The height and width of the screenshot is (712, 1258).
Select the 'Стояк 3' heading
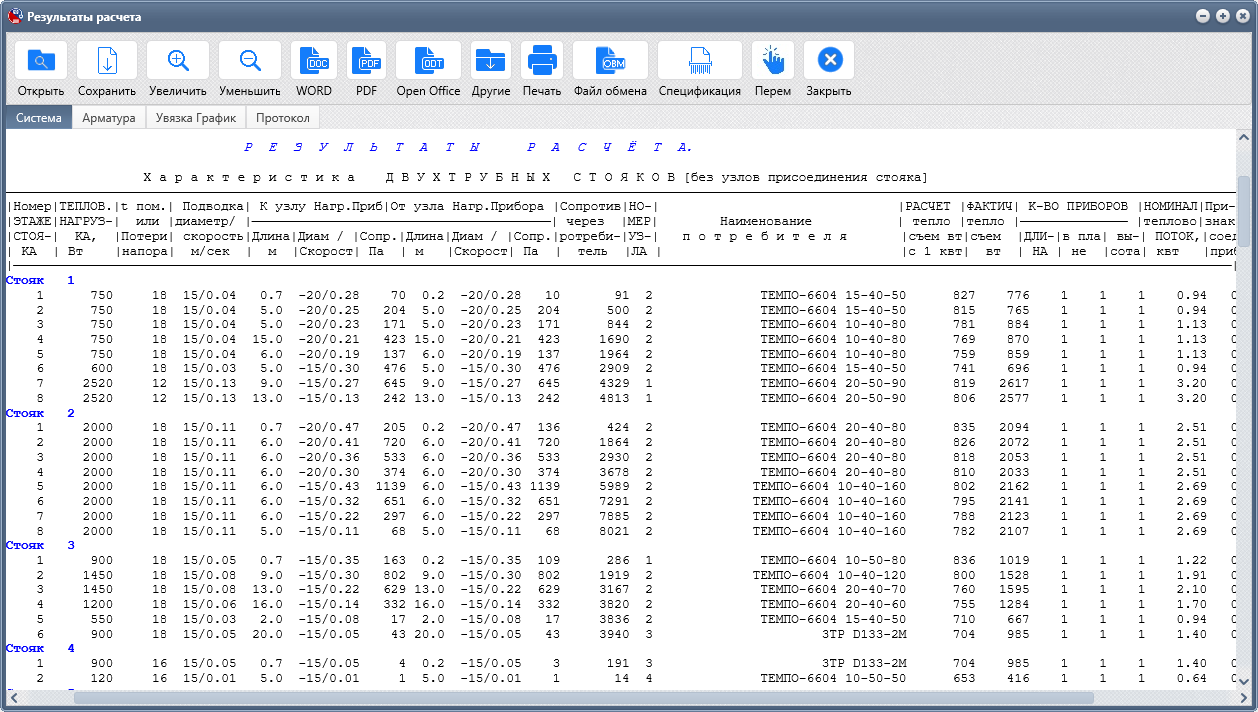(x=40, y=545)
